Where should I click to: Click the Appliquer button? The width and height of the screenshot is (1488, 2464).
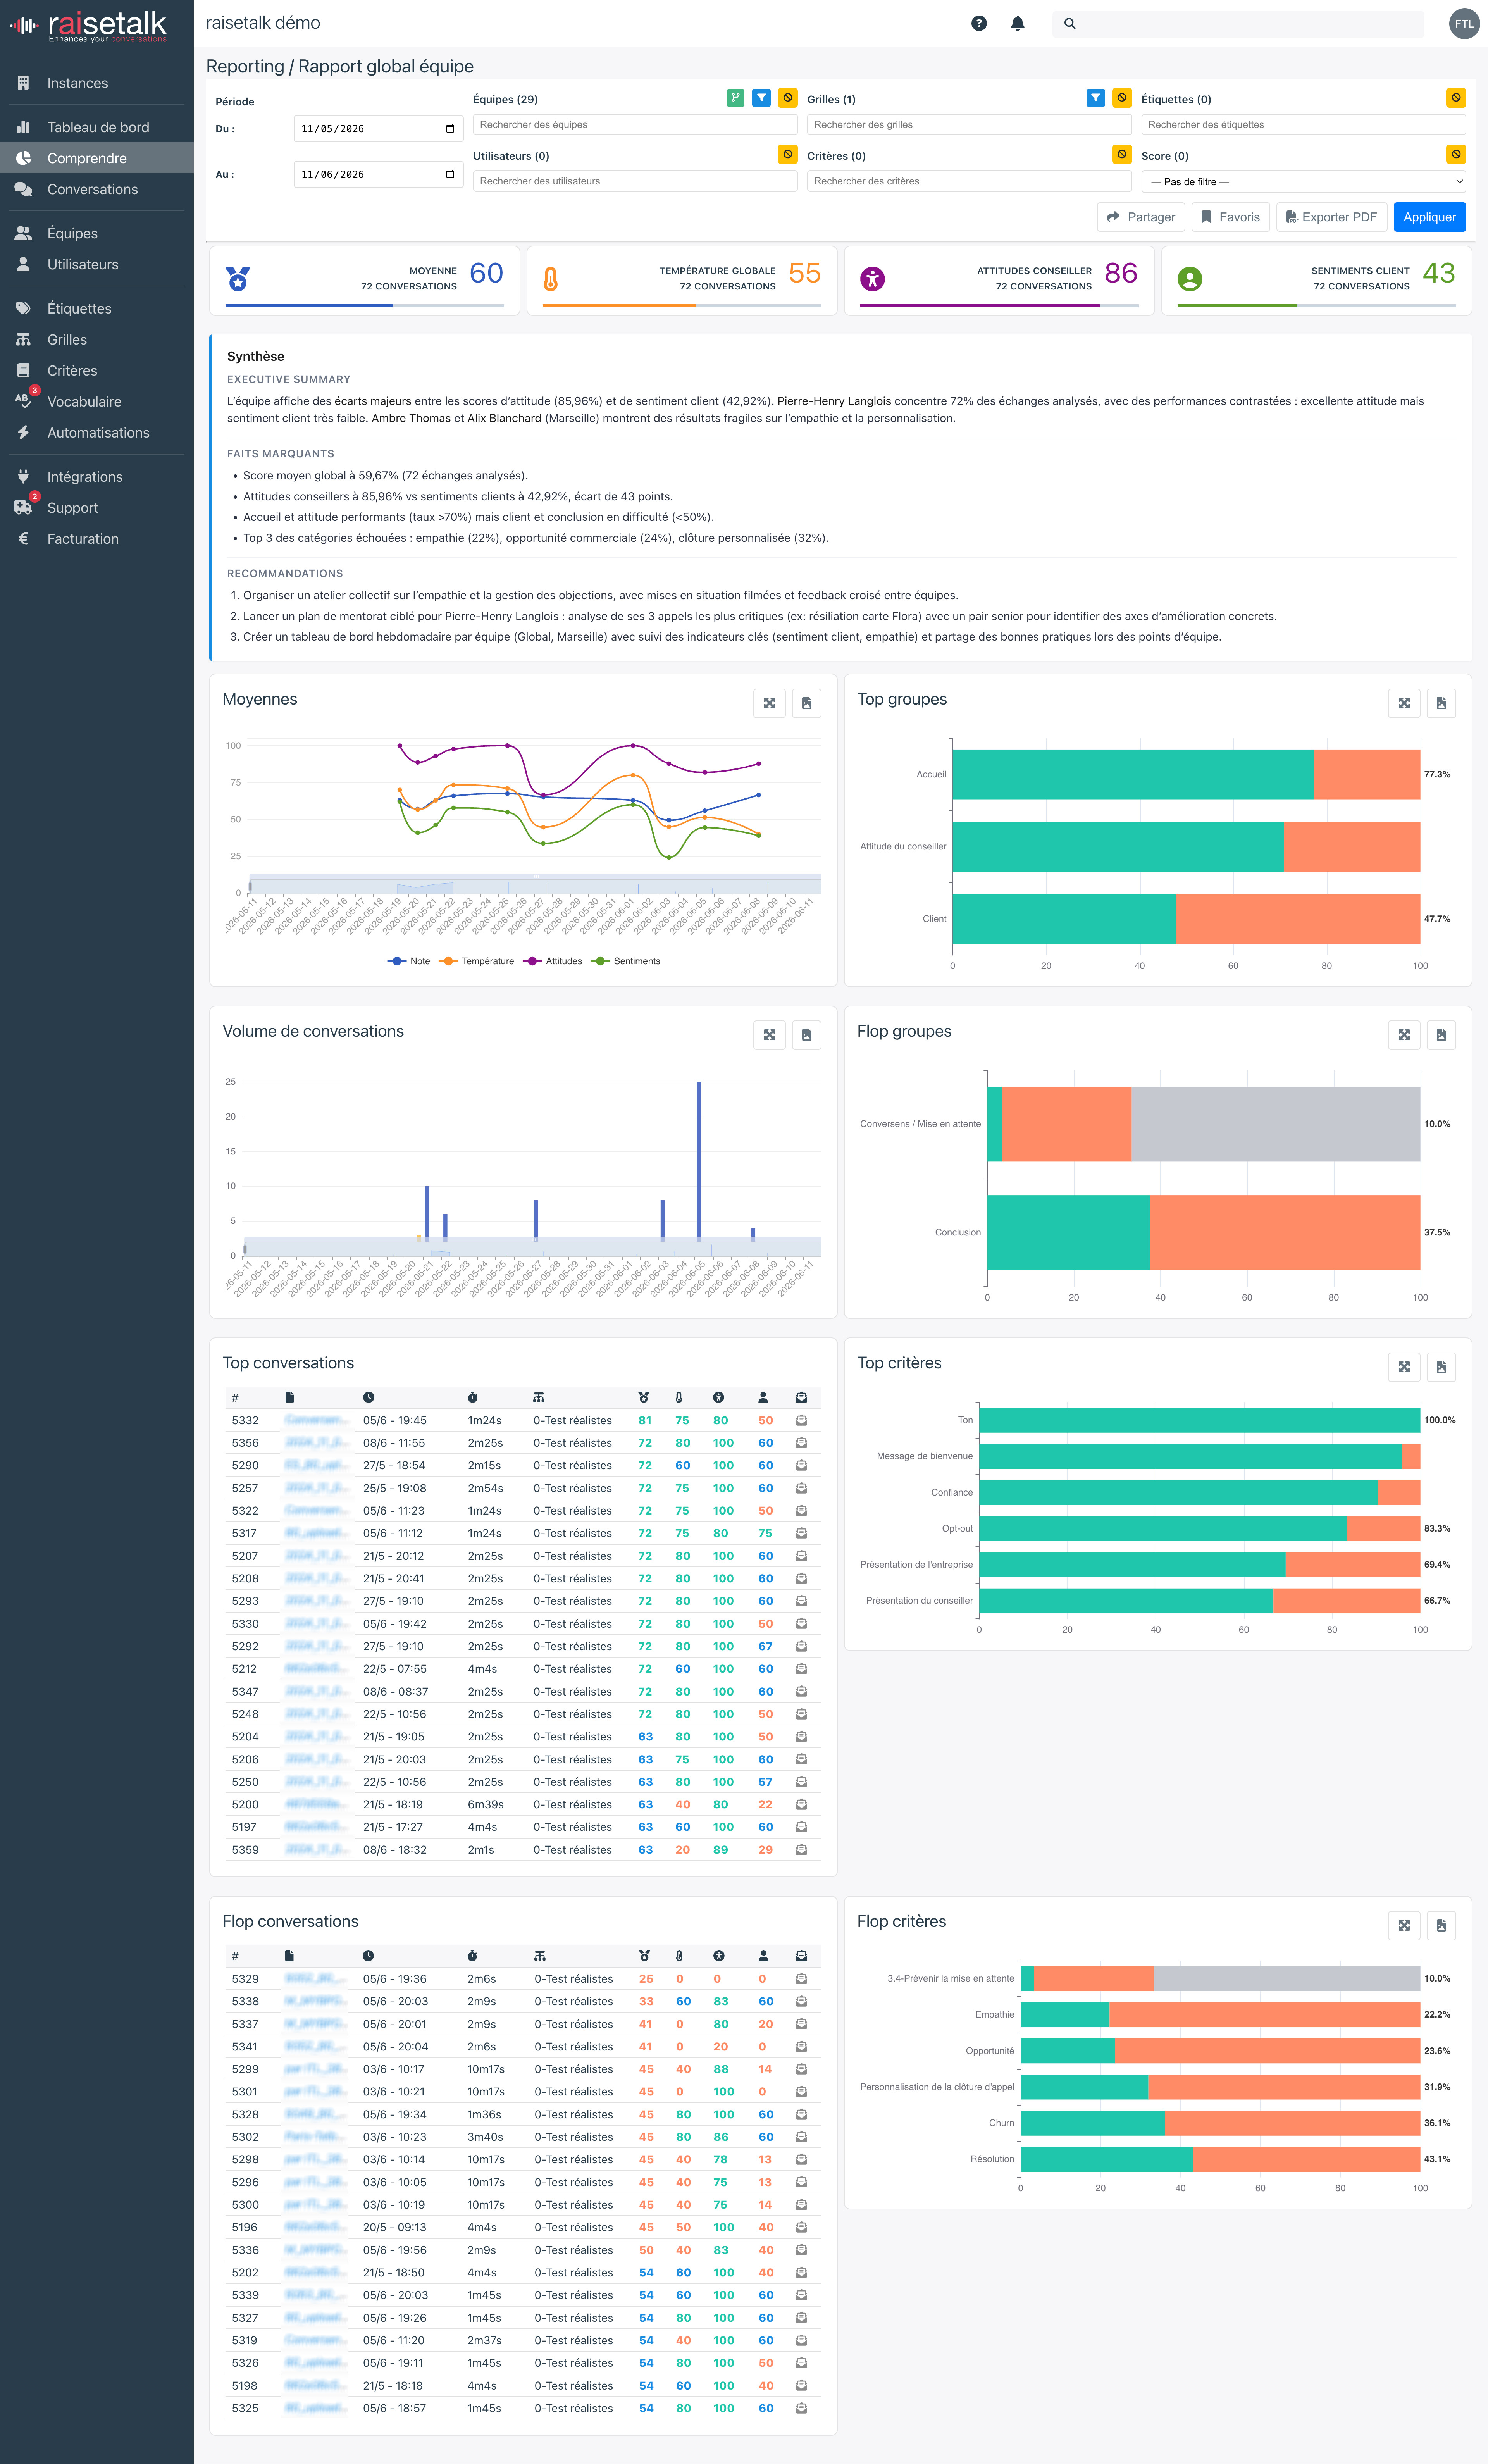click(x=1429, y=217)
